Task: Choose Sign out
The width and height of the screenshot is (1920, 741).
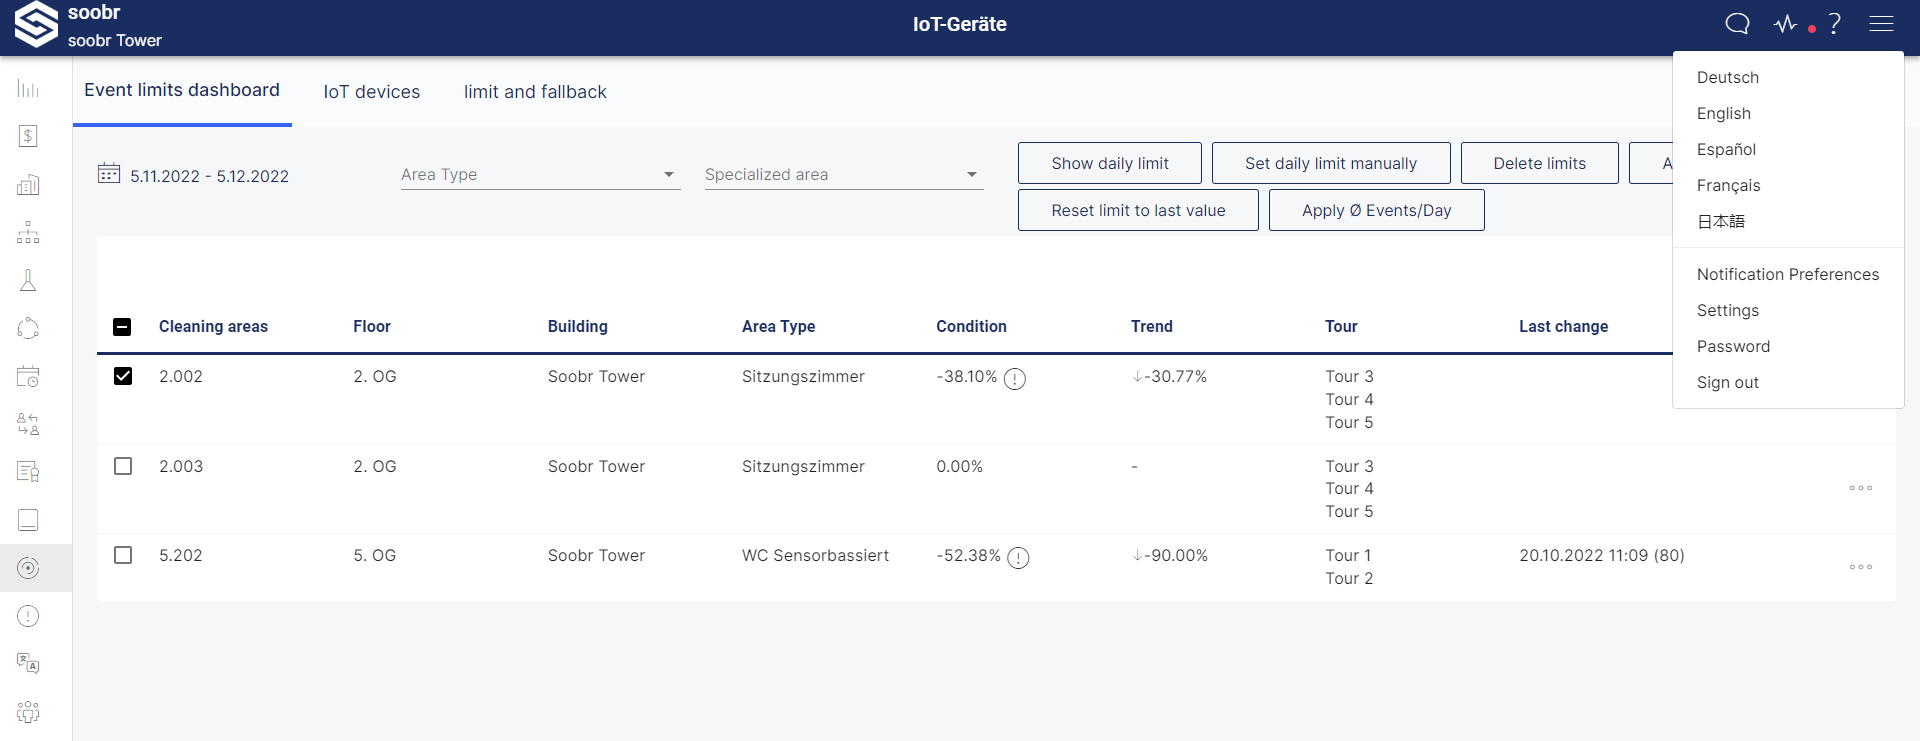Action: 1727,383
